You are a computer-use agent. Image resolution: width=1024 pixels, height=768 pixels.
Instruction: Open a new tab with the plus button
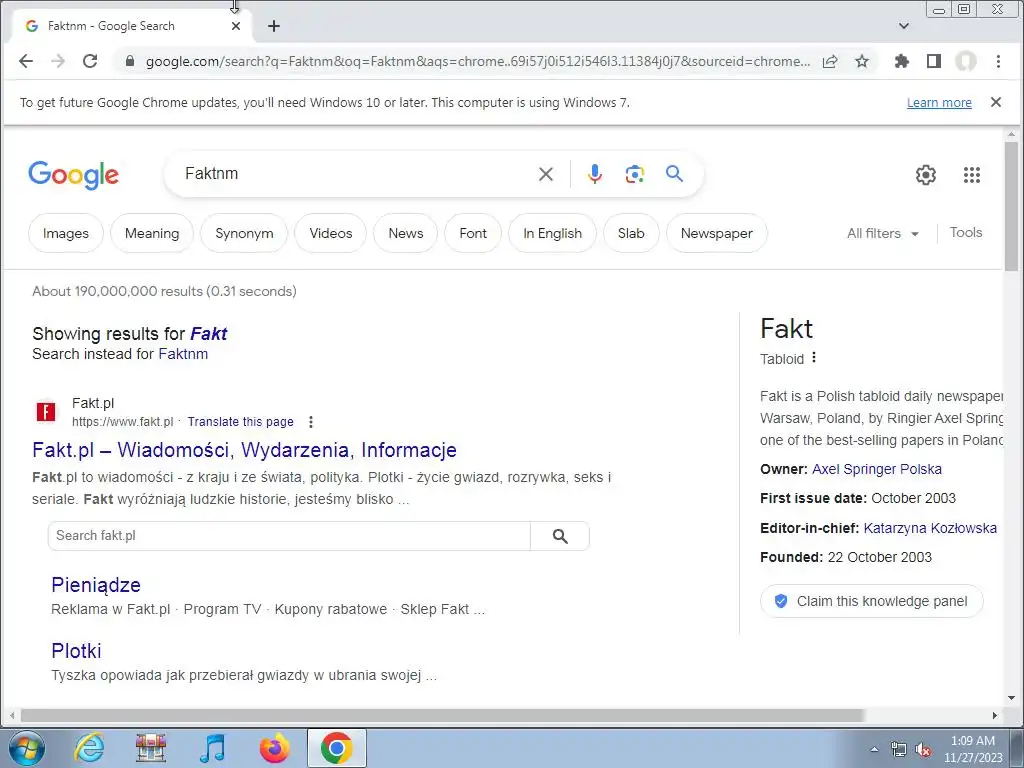(274, 26)
